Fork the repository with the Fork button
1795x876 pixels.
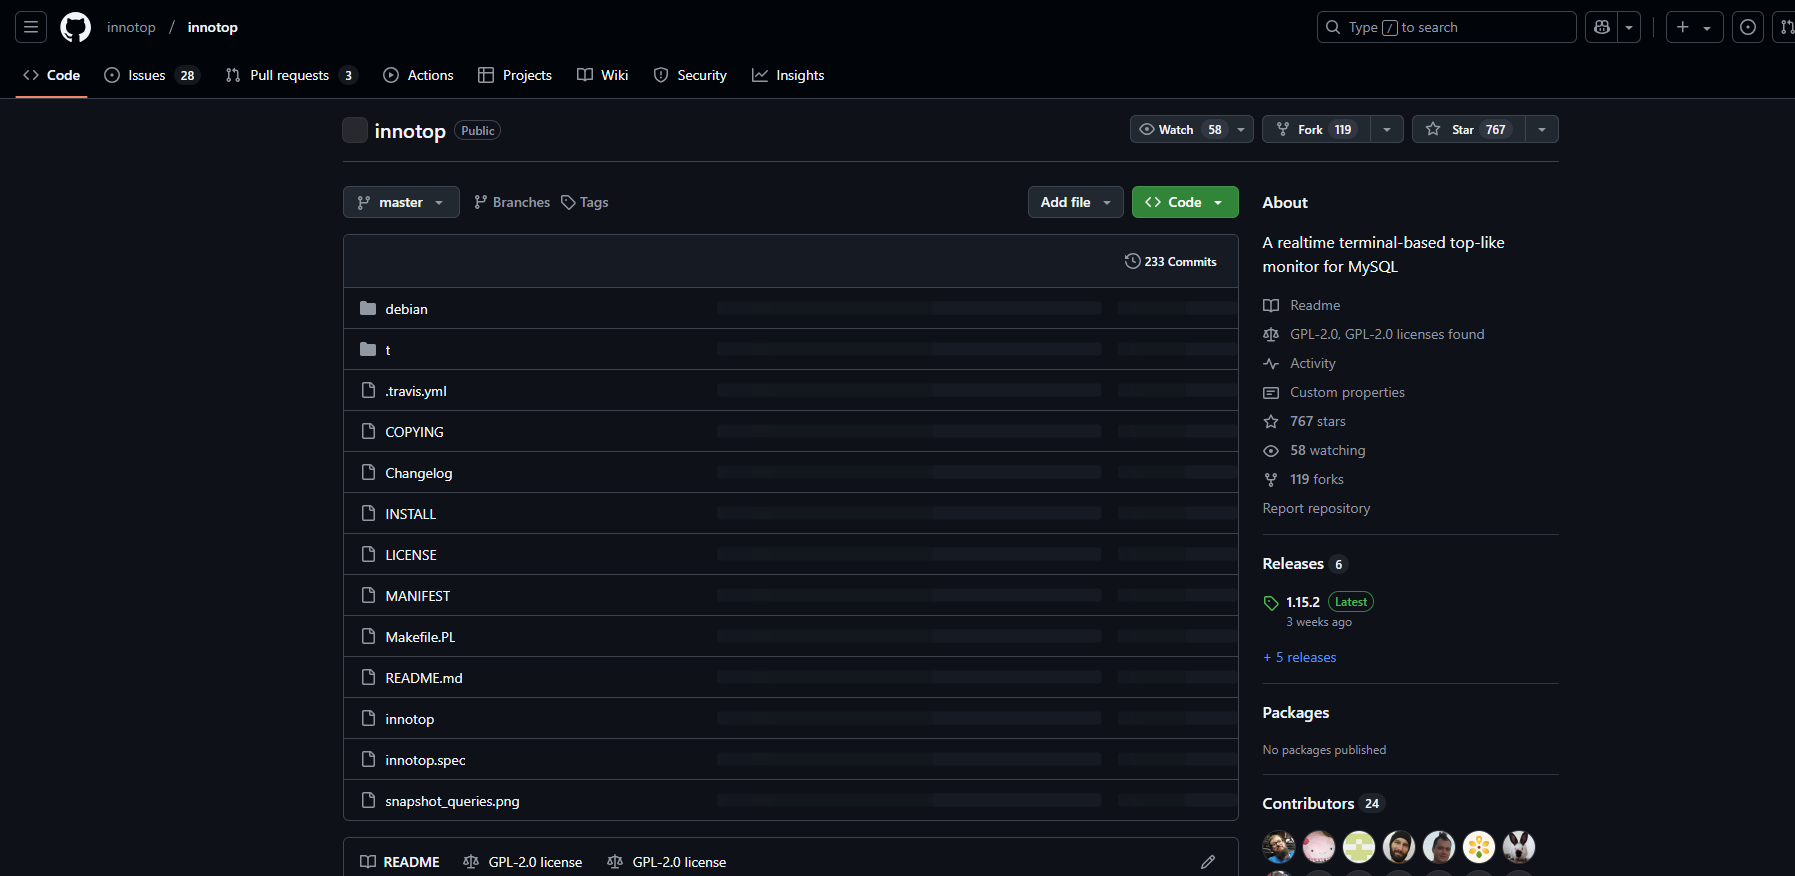coord(1316,129)
